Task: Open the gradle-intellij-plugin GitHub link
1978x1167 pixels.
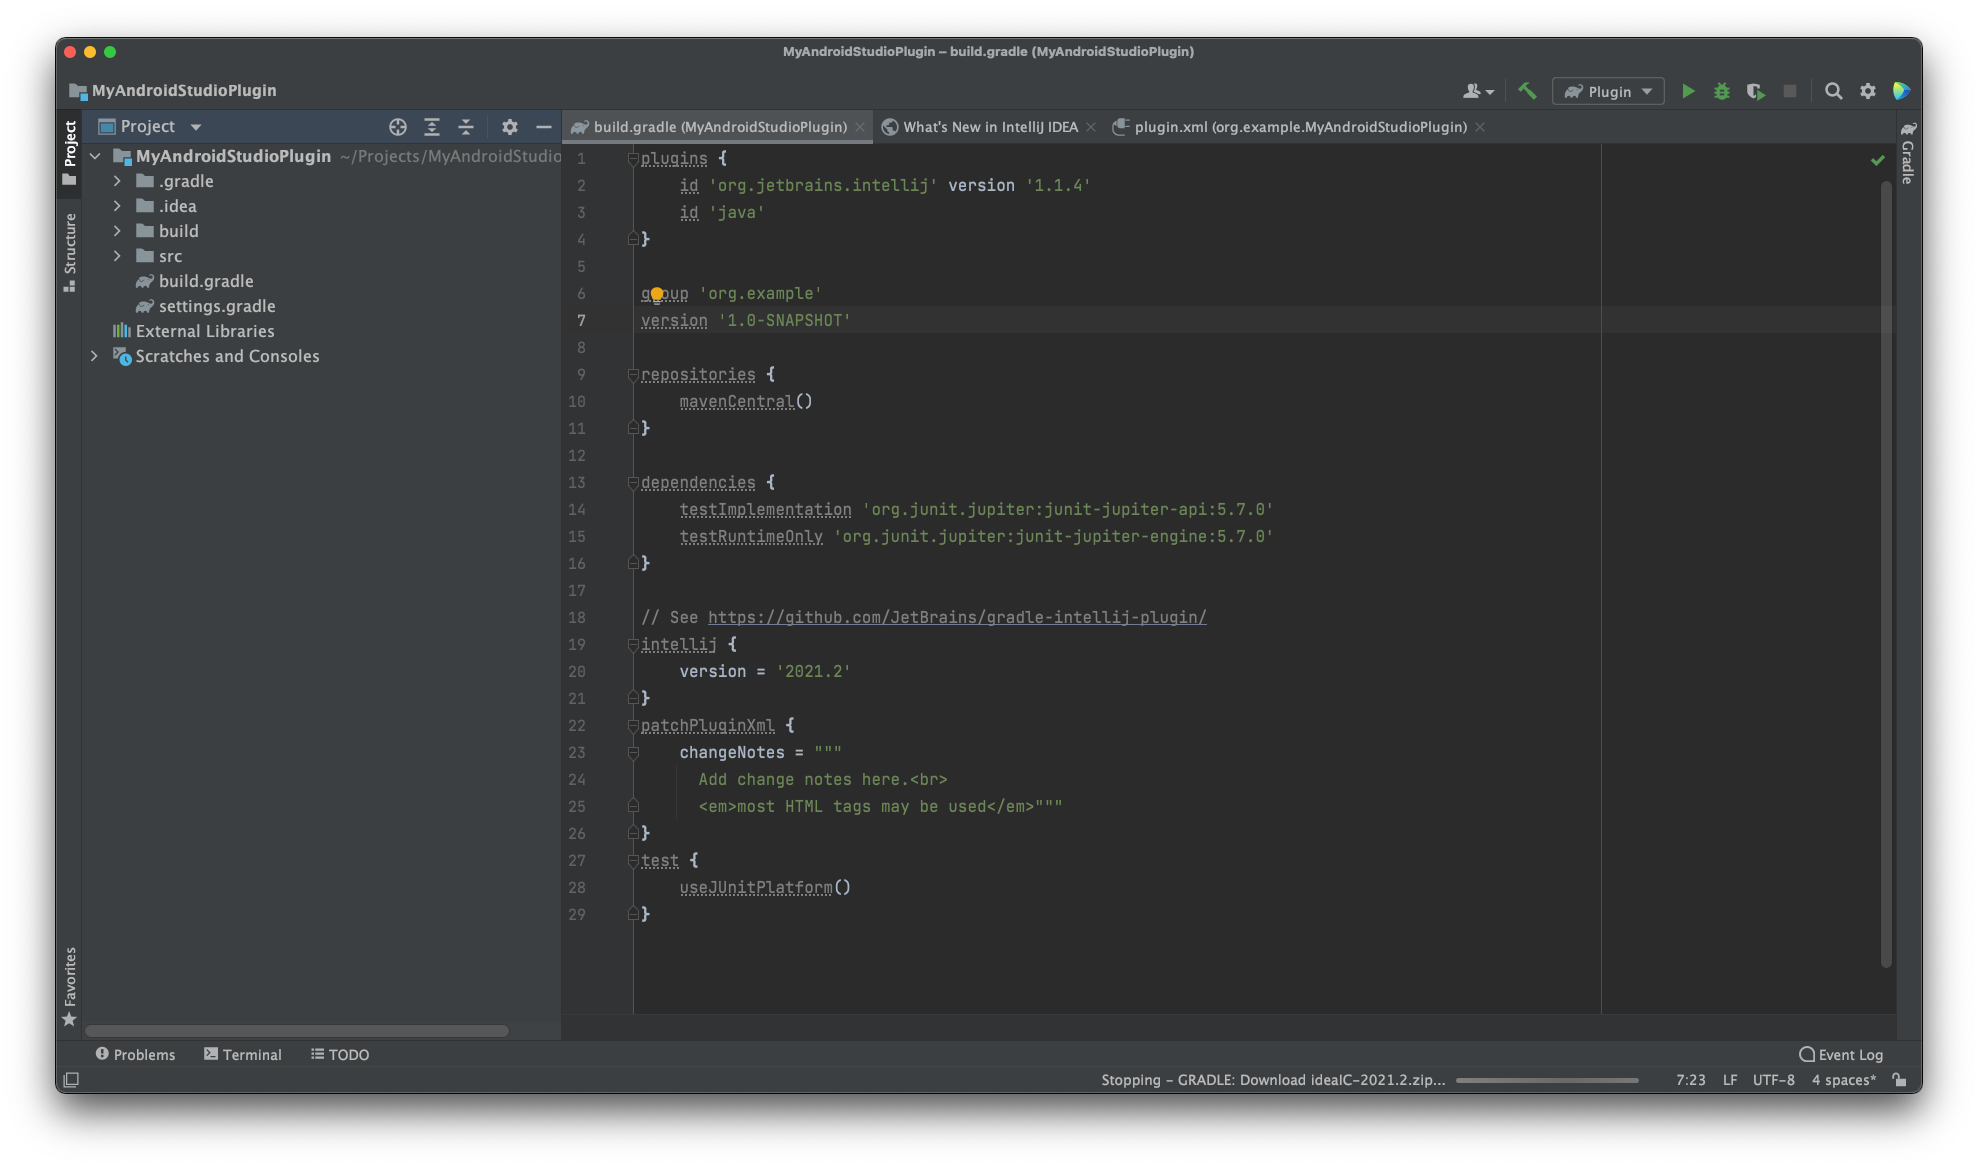Action: (956, 617)
